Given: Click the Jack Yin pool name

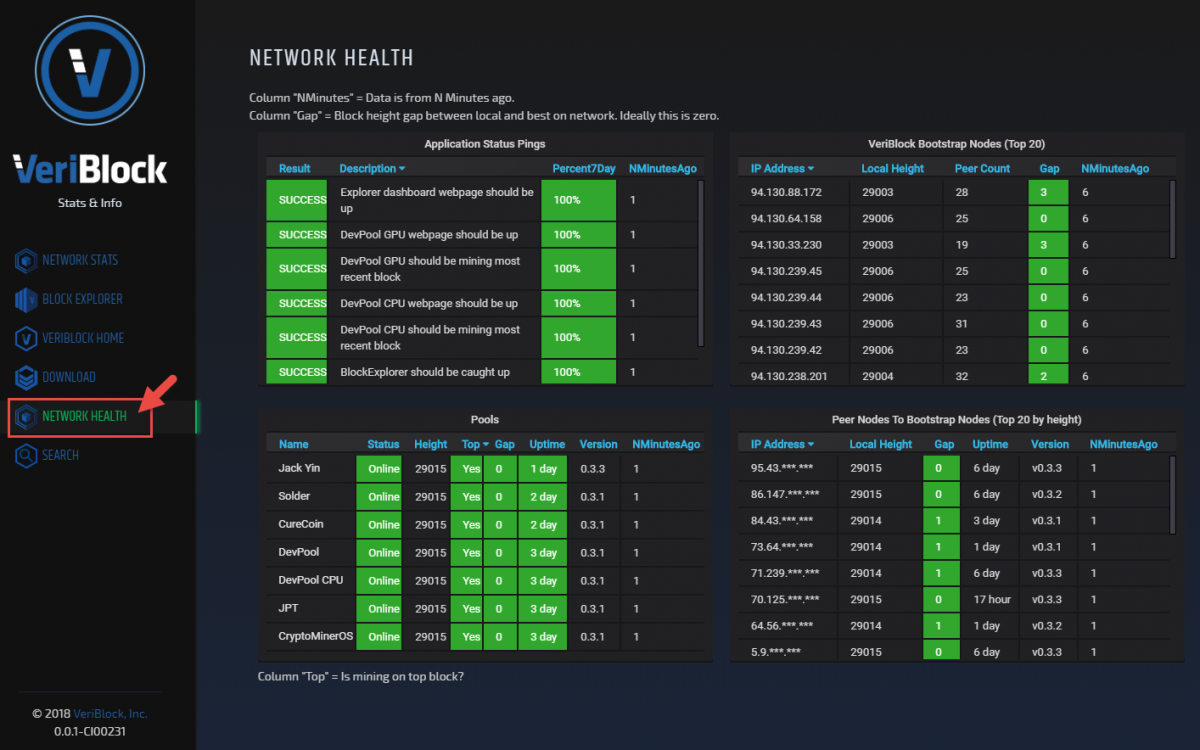Looking at the screenshot, I should tap(298, 468).
